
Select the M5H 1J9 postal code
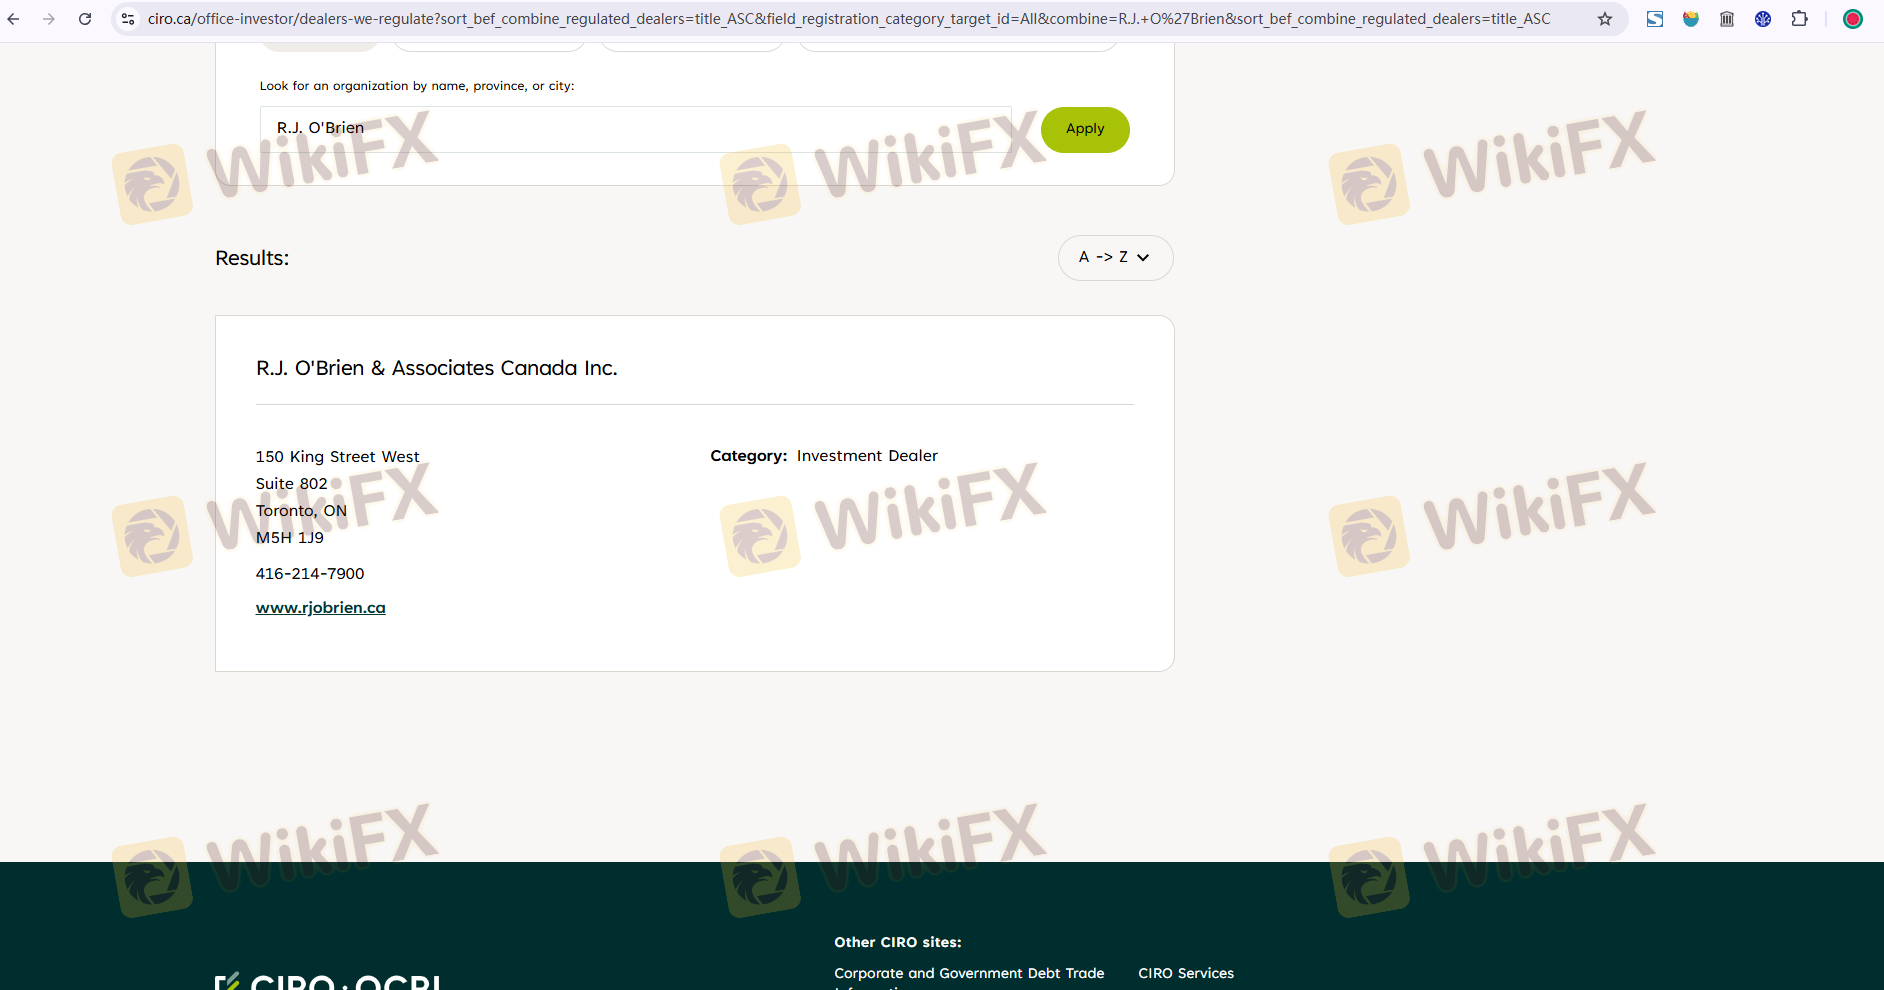click(290, 538)
